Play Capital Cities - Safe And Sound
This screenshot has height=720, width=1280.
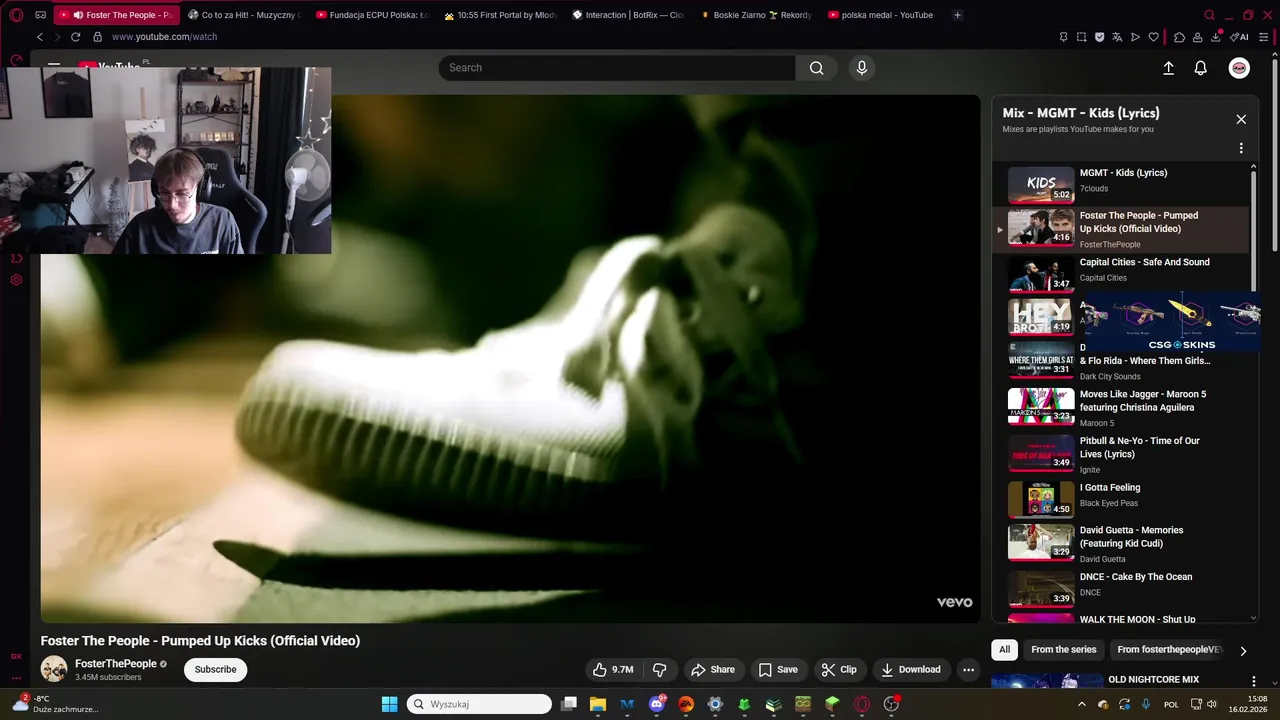[1120, 273]
